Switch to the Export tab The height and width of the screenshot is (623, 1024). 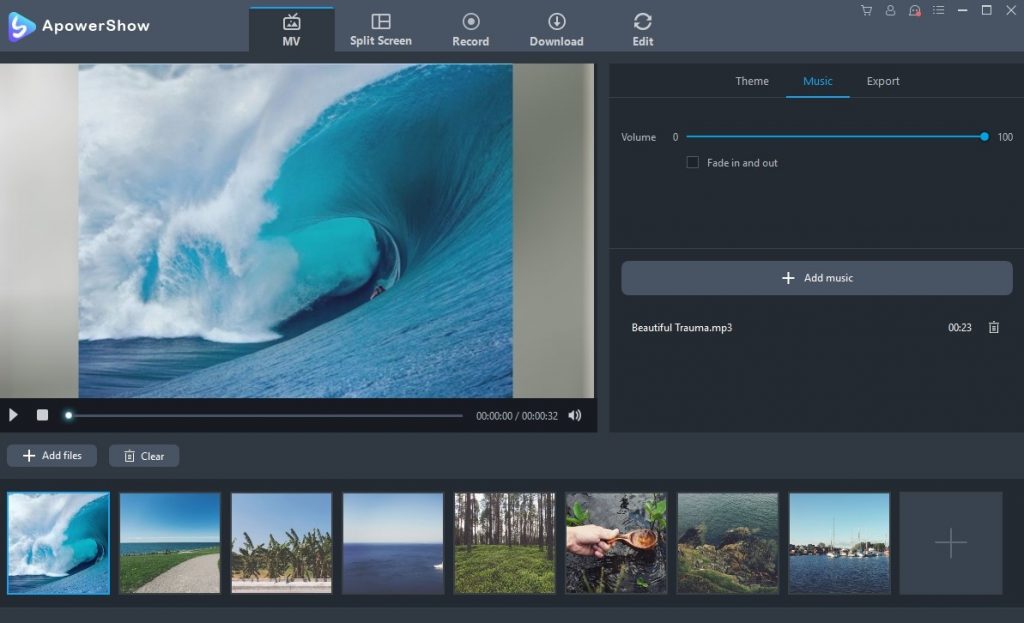pyautogui.click(x=883, y=81)
